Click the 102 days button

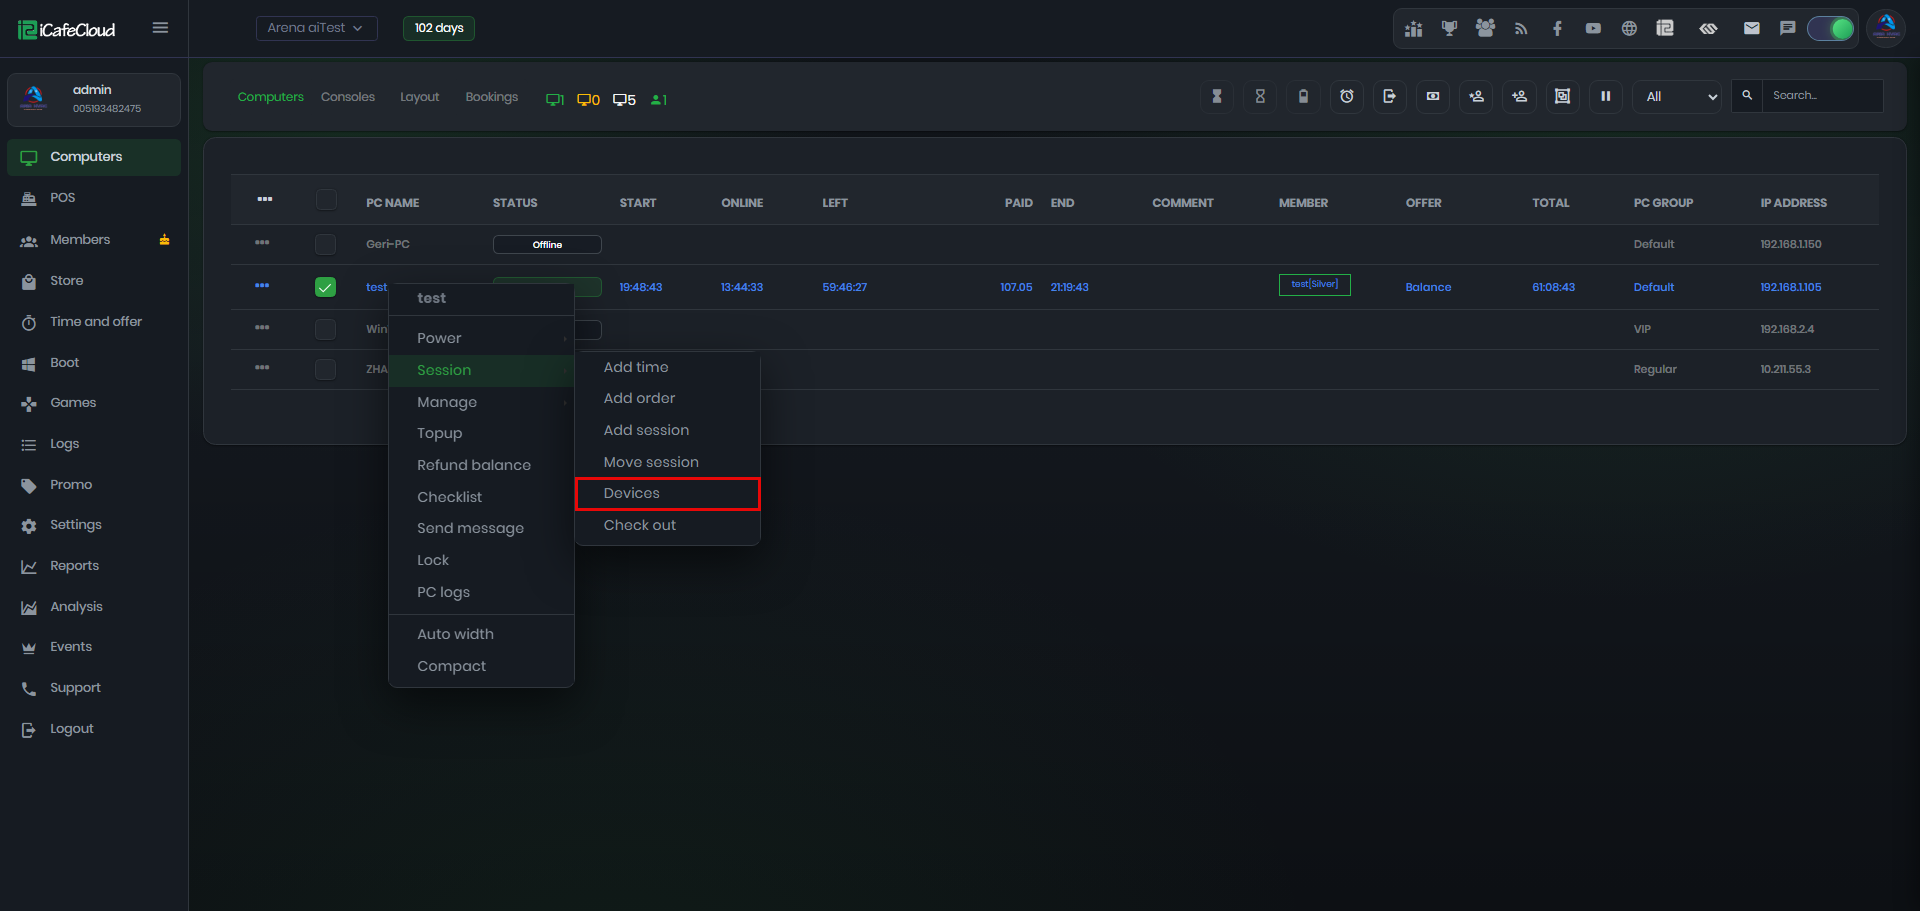[x=439, y=28]
